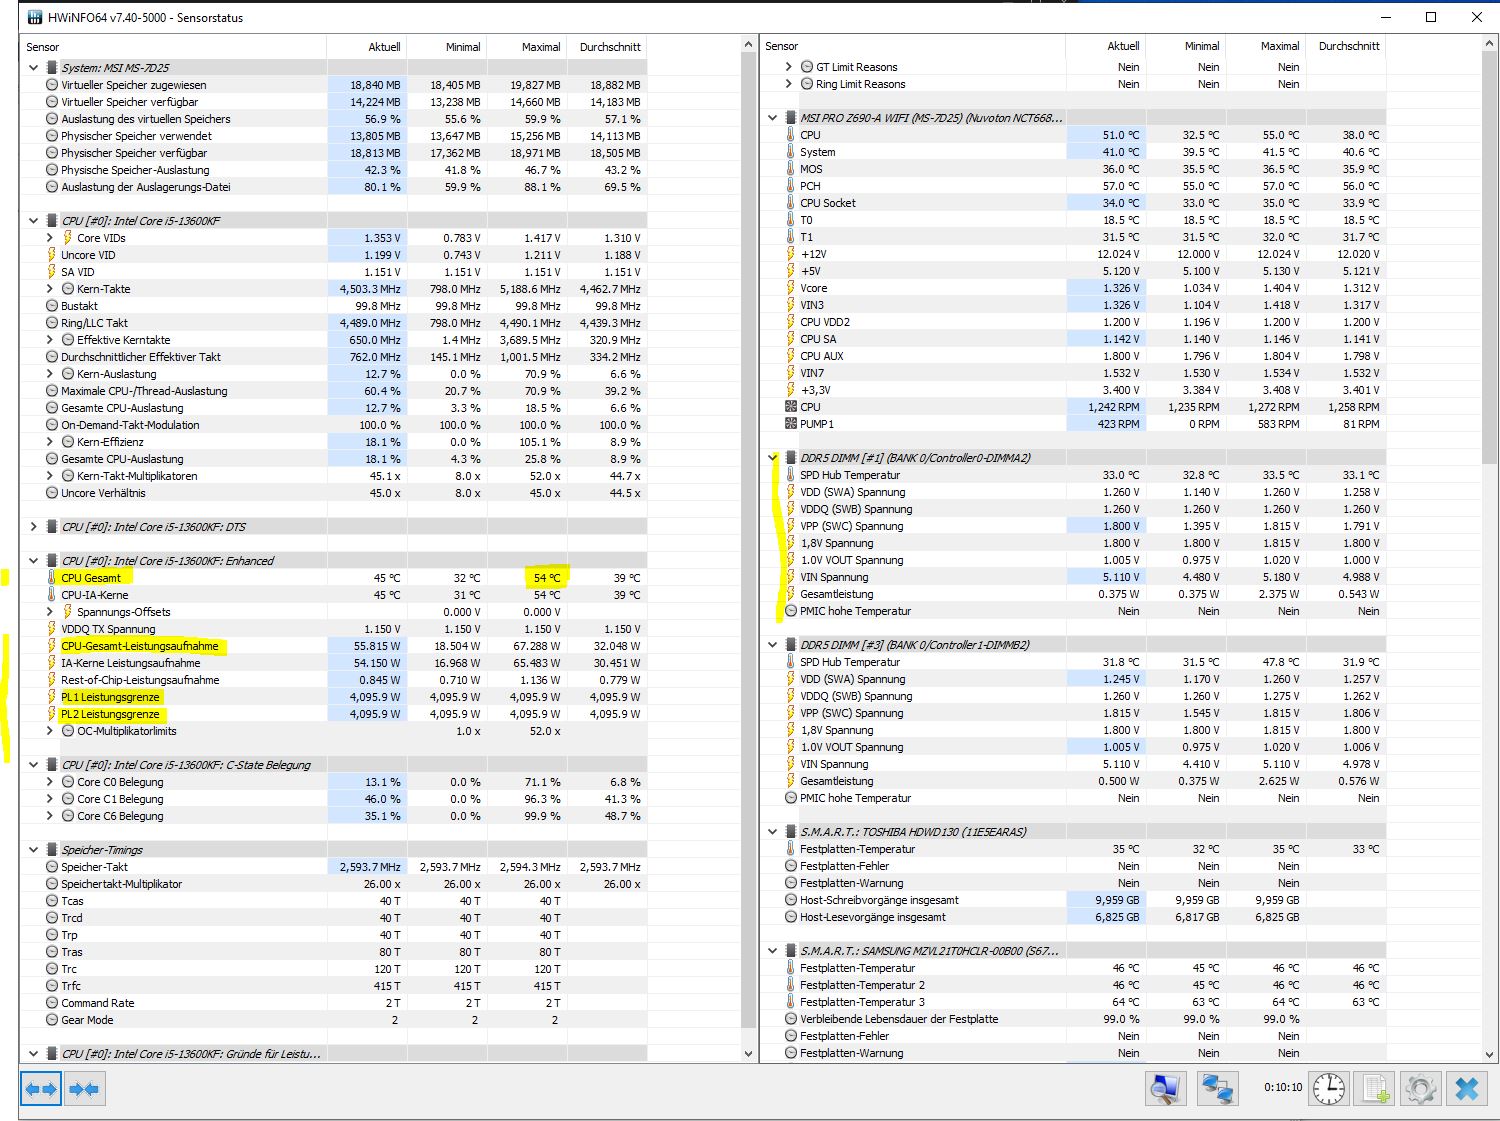Collapse the Speicher-Timings group

click(x=33, y=850)
